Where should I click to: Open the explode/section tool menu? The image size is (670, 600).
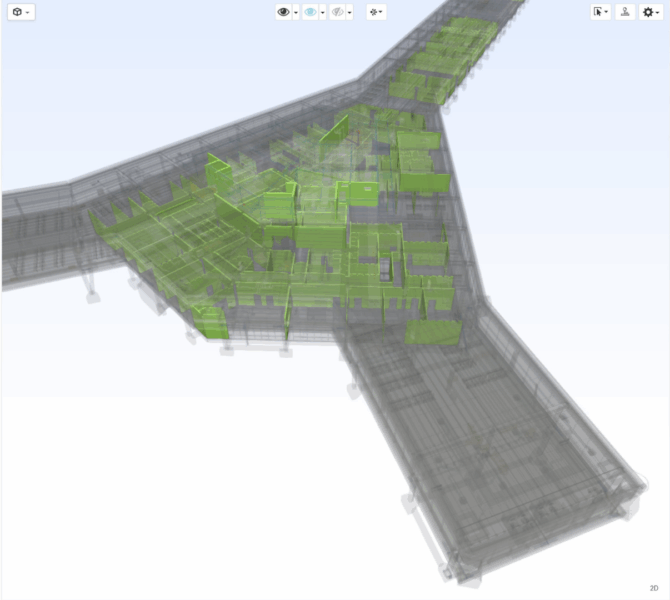(x=376, y=12)
